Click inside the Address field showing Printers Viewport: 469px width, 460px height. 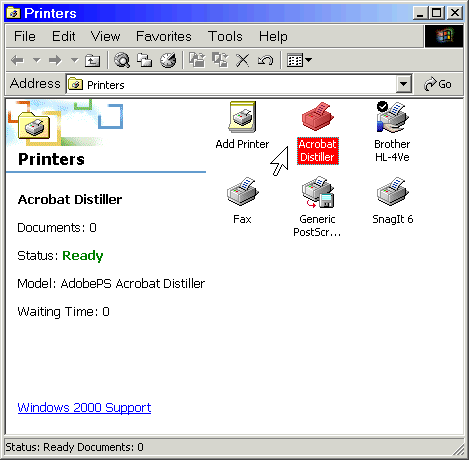231,84
